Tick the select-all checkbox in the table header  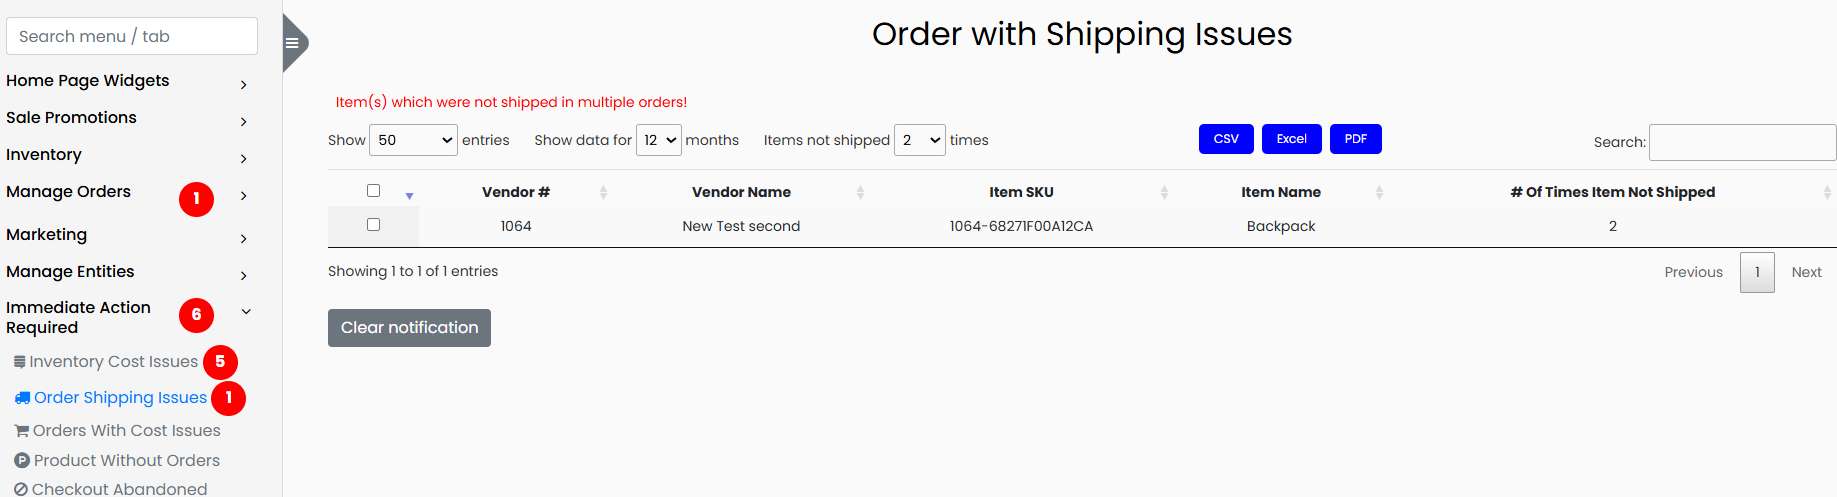(x=373, y=191)
